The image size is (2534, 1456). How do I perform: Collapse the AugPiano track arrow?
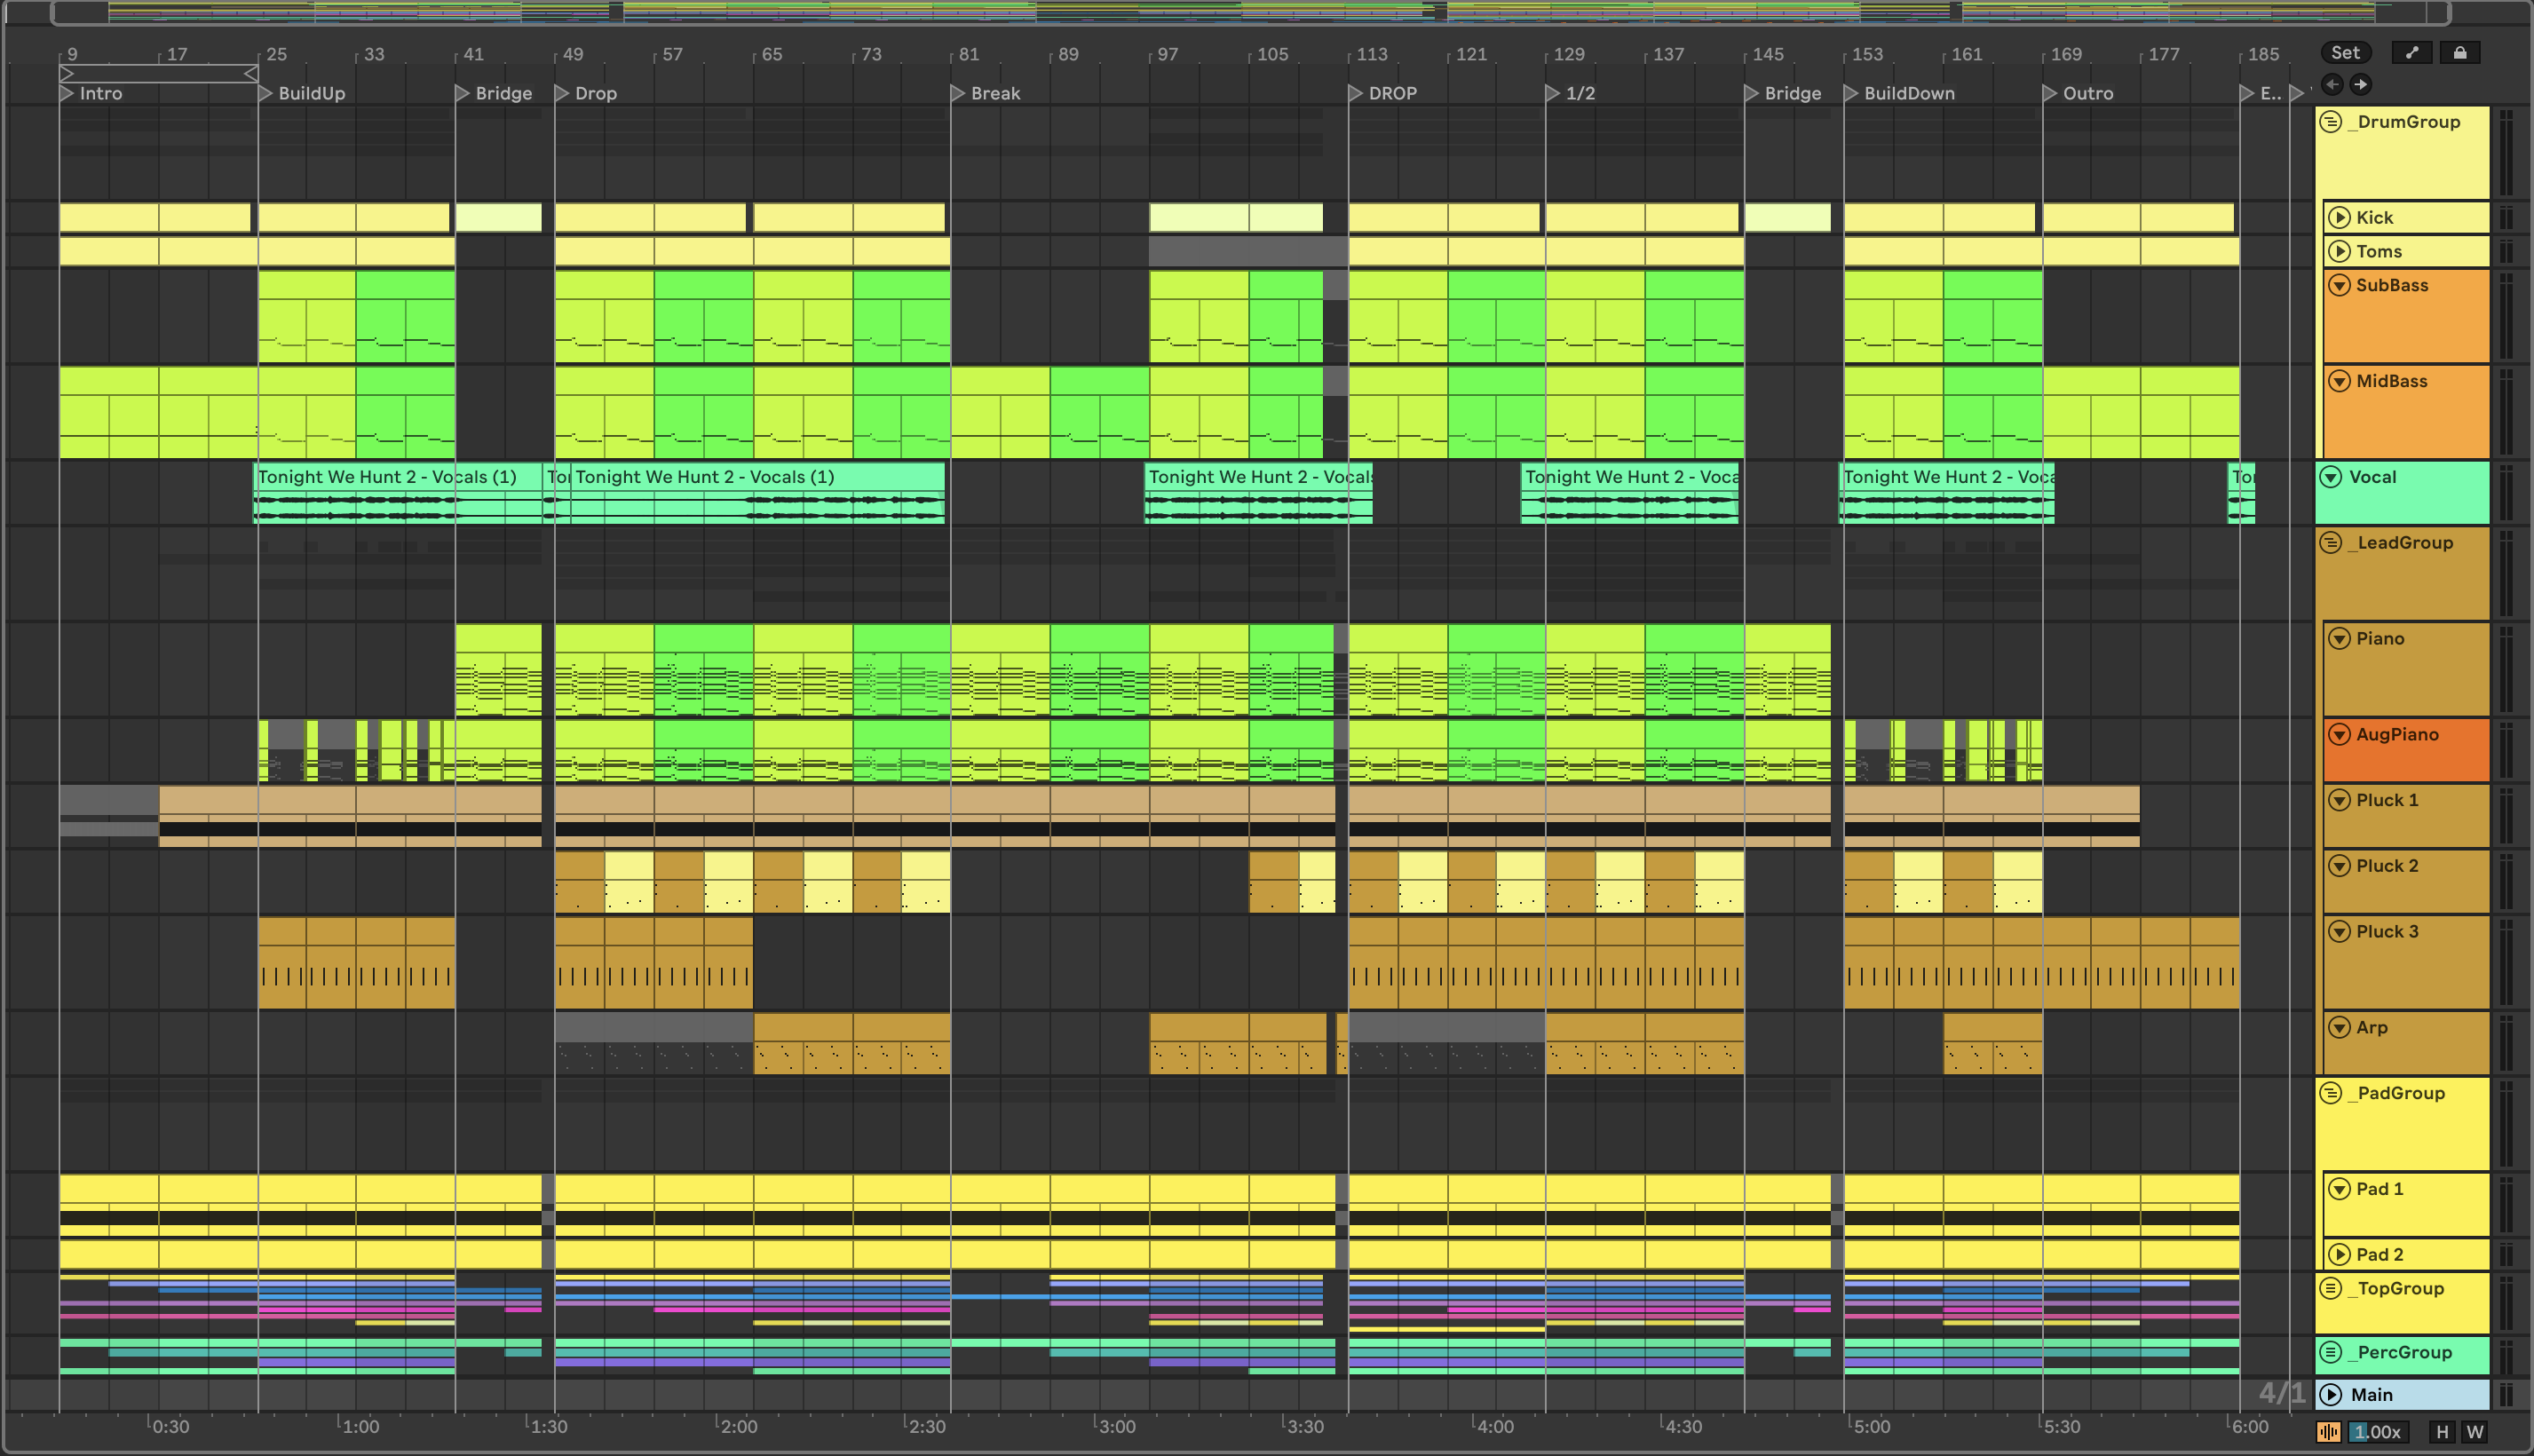click(x=2339, y=735)
